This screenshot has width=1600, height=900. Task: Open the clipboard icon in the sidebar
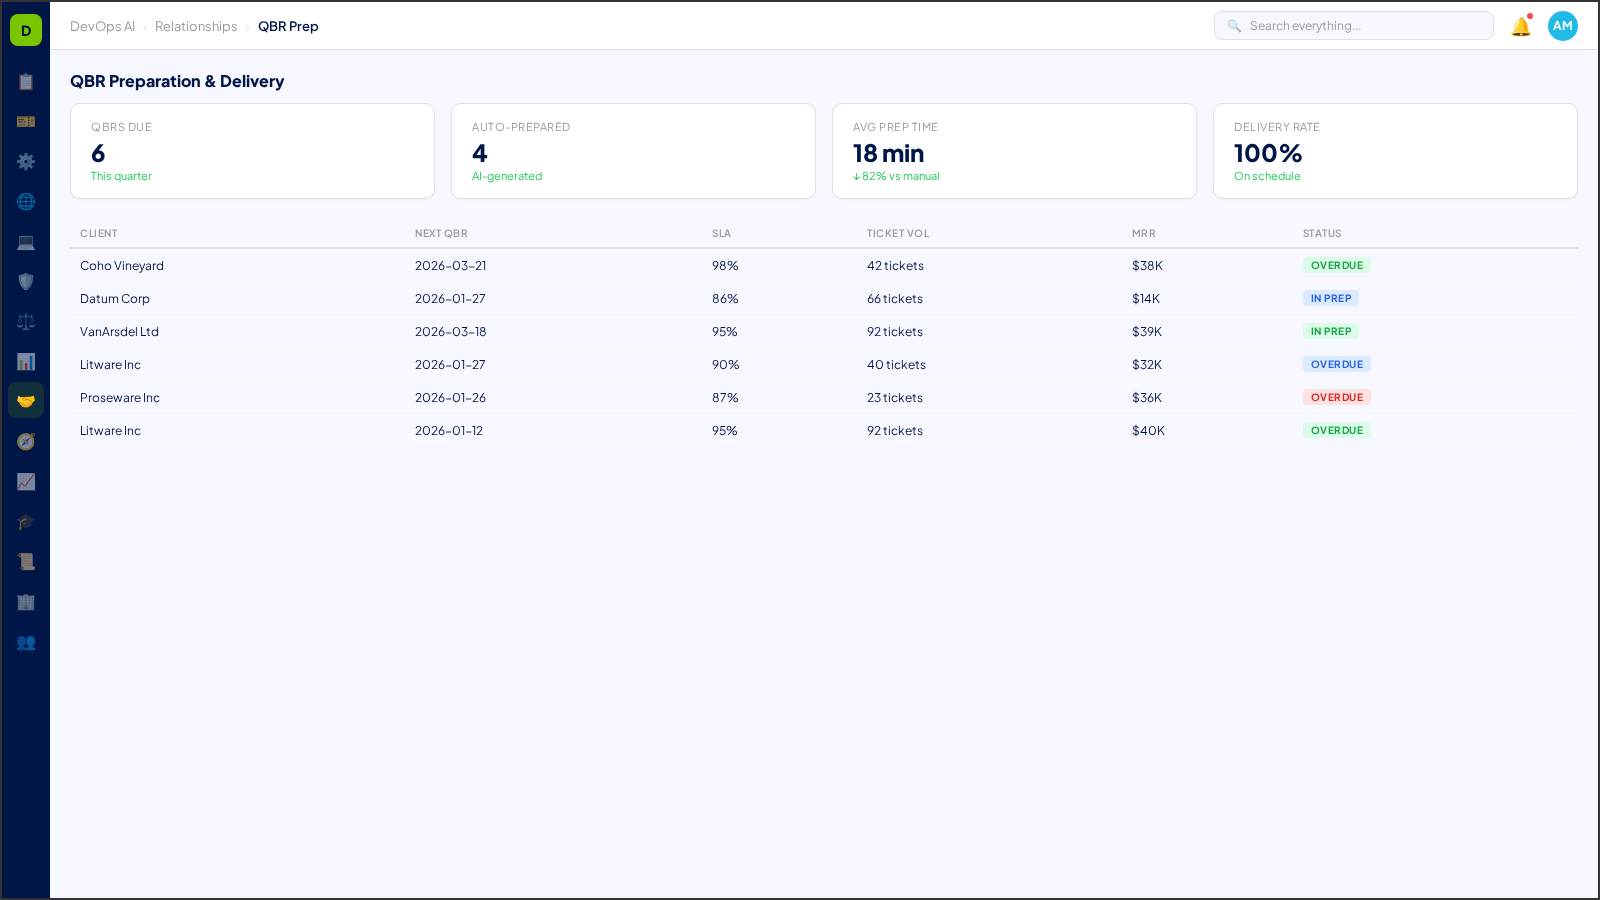click(26, 82)
